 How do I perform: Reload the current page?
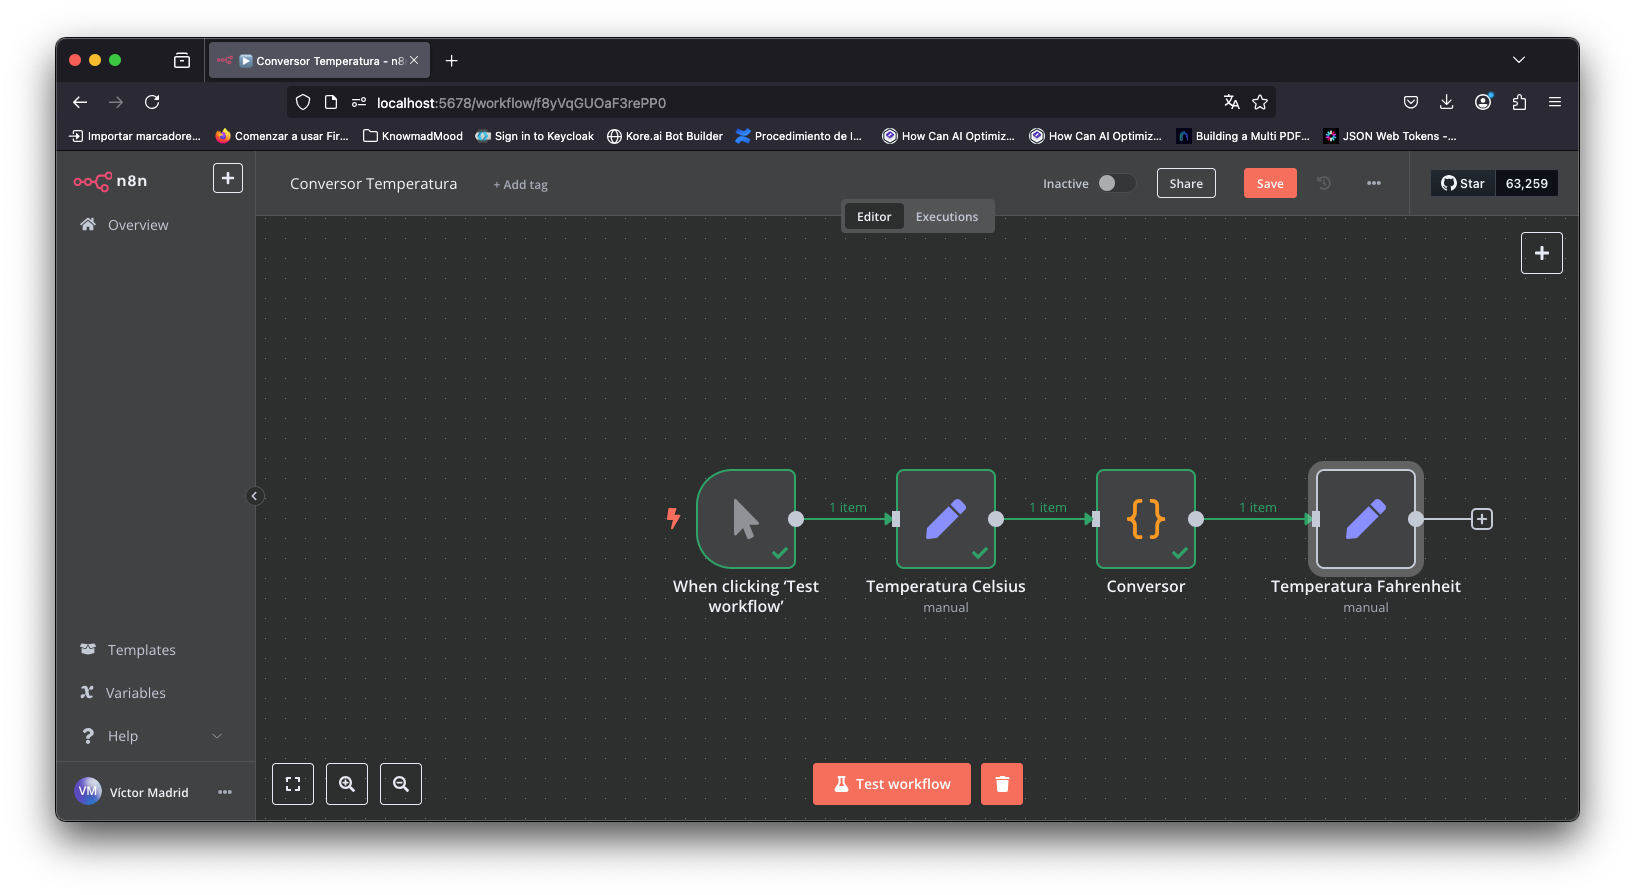152,102
